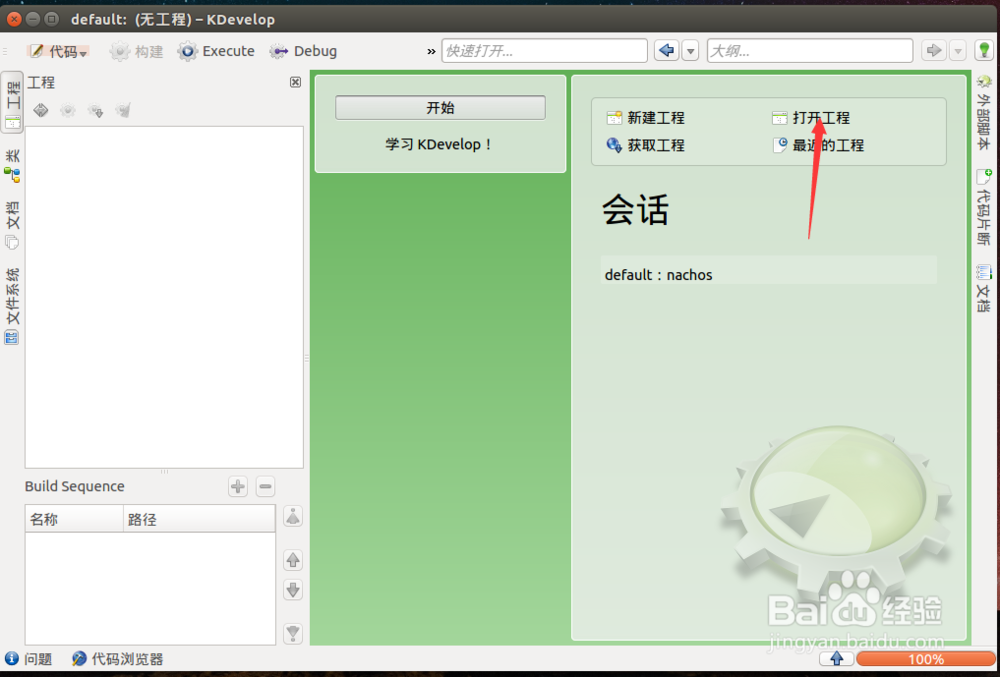This screenshot has width=1000, height=677.
Task: Switch to the 工程 side tab
Action: coord(13,103)
